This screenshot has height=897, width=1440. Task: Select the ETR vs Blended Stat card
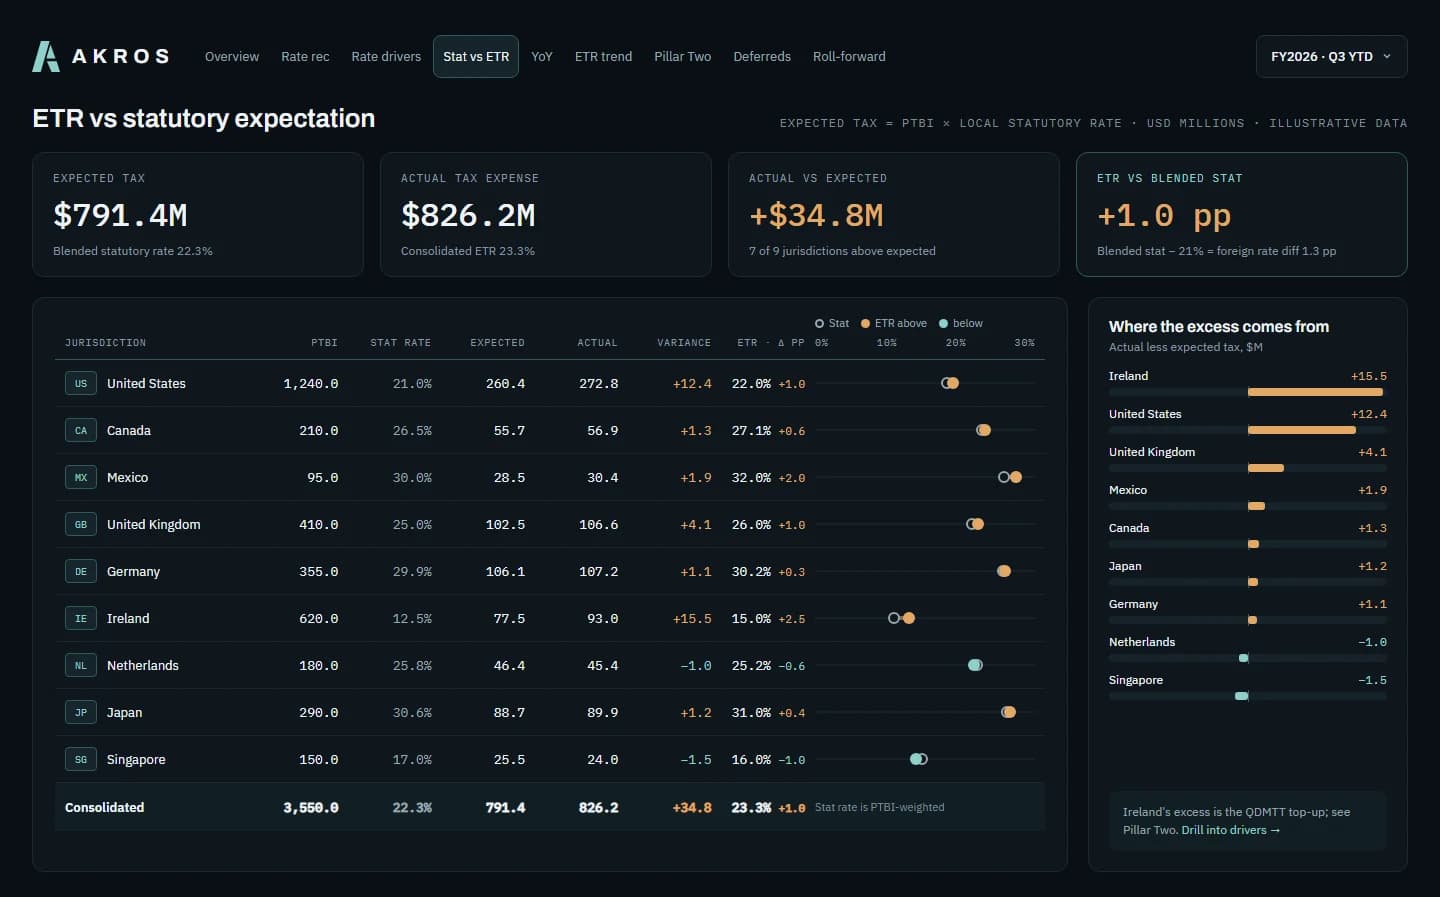pos(1242,214)
